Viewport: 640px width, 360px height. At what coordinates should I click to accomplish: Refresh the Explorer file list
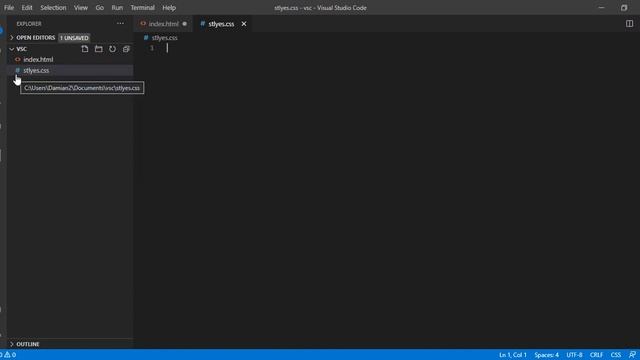[x=112, y=49]
